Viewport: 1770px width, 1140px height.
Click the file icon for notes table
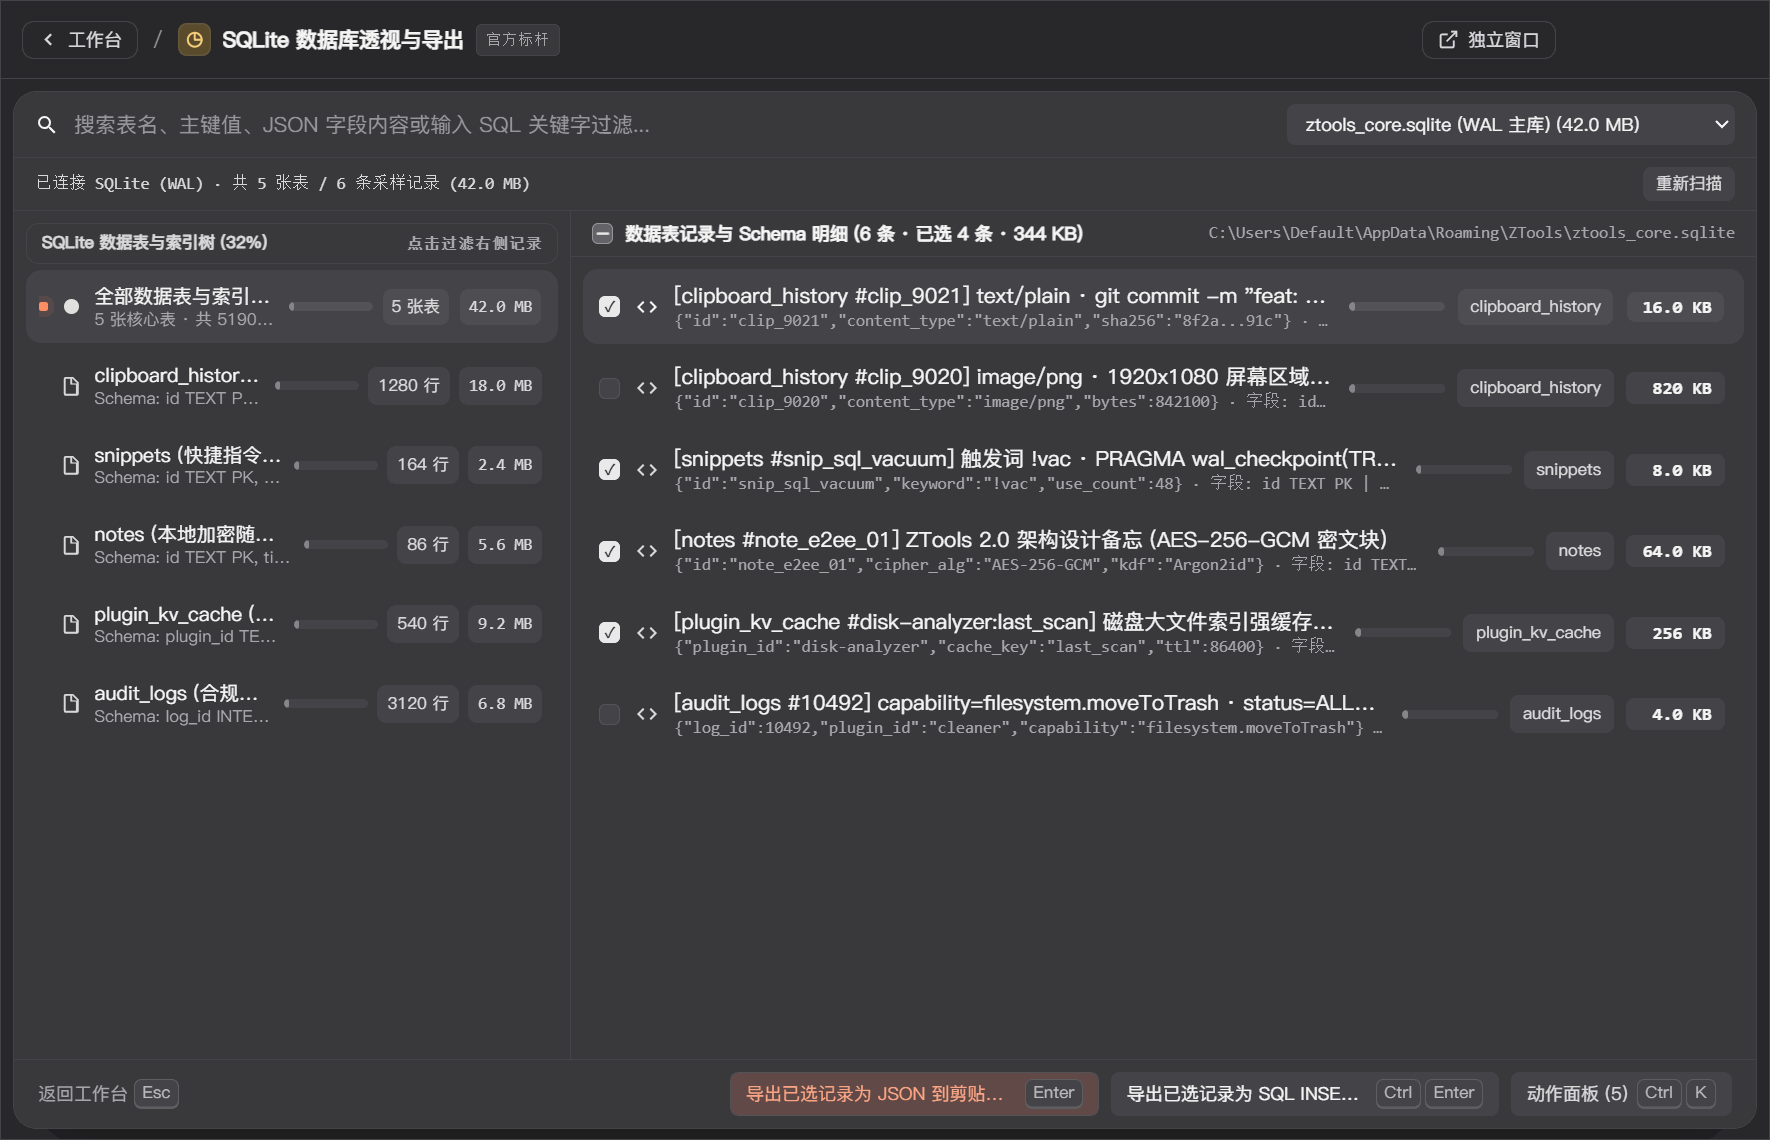(71, 545)
